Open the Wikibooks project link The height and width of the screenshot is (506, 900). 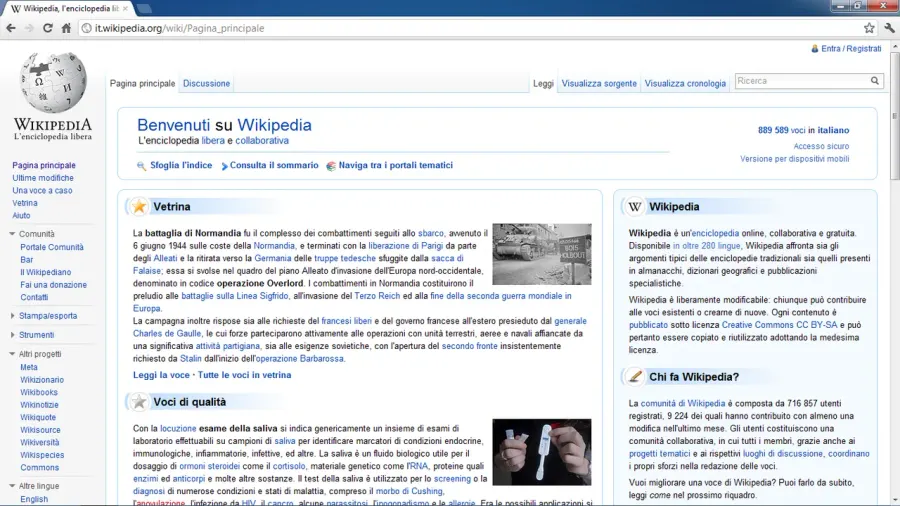pyautogui.click(x=39, y=392)
